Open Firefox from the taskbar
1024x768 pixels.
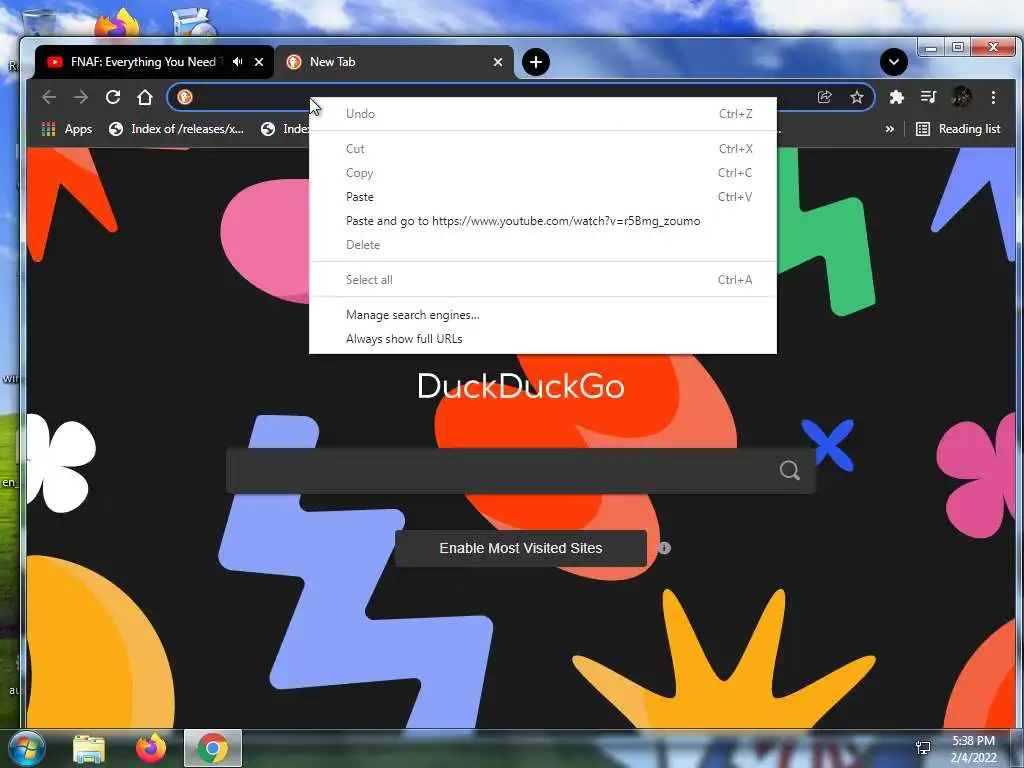tap(151, 748)
